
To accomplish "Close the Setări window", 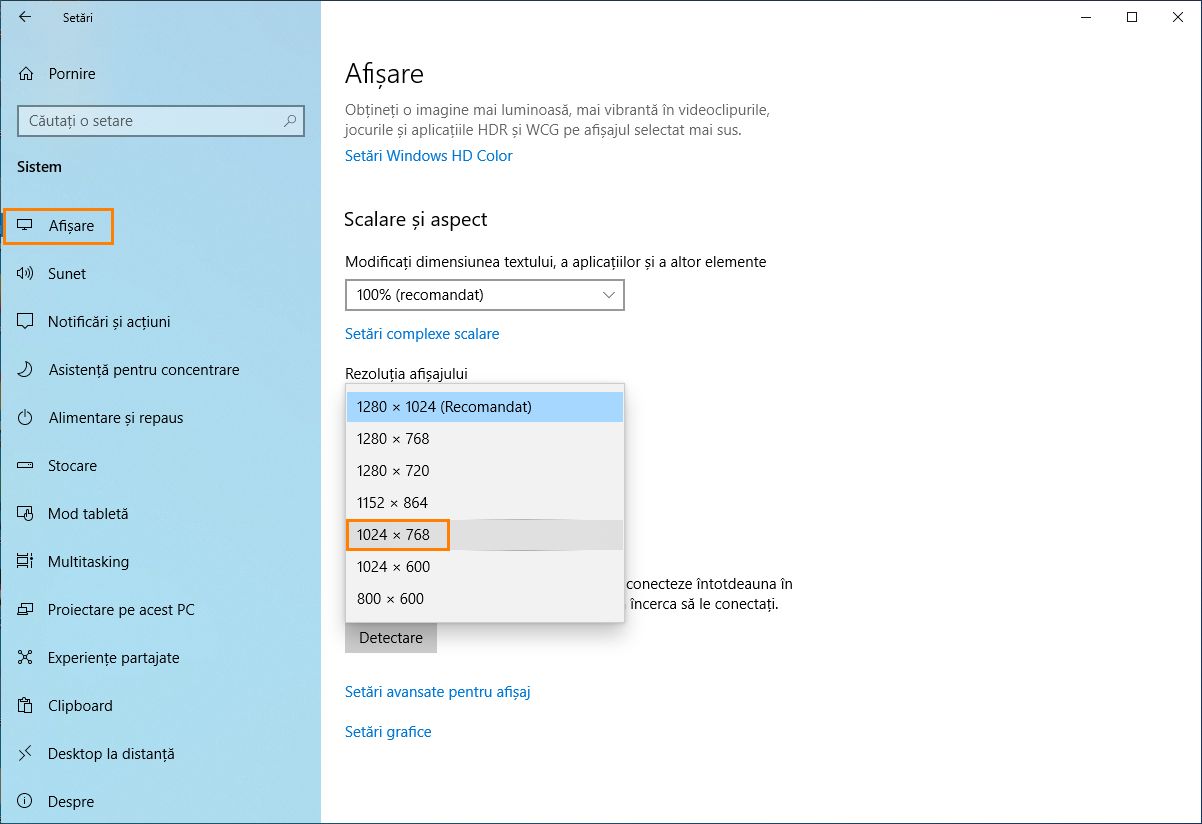I will coord(1178,17).
